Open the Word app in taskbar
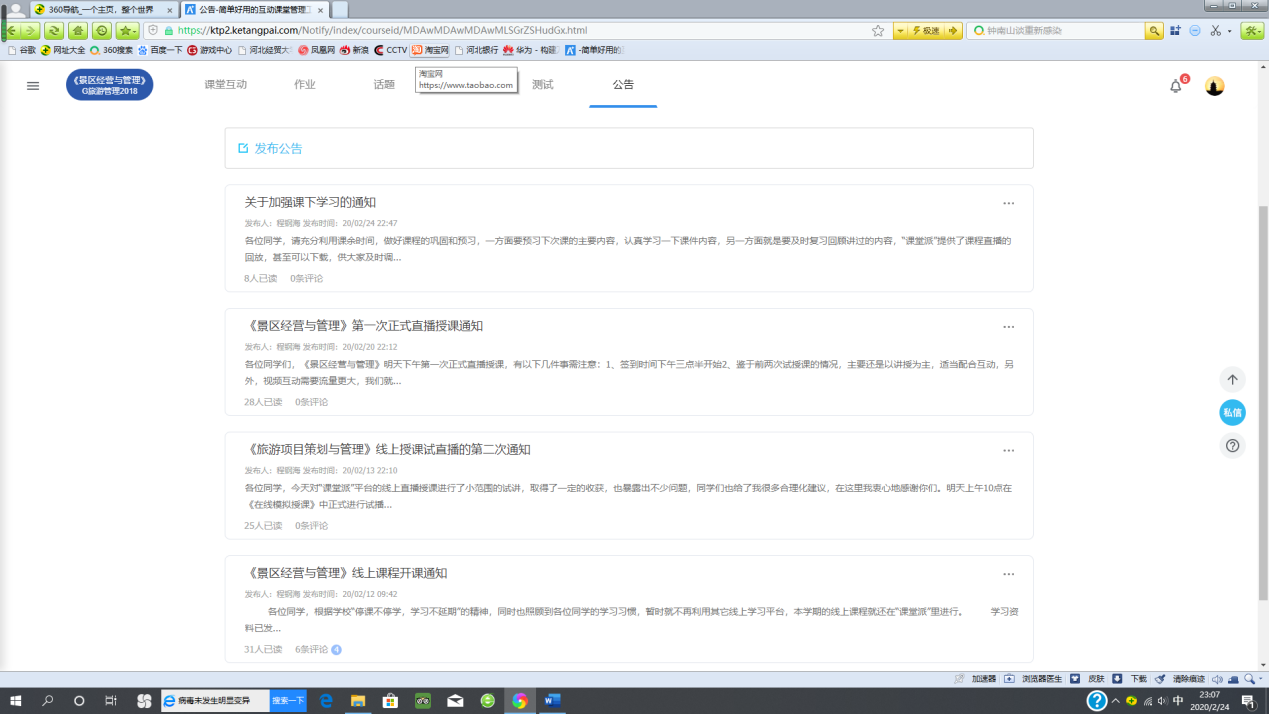 click(551, 701)
